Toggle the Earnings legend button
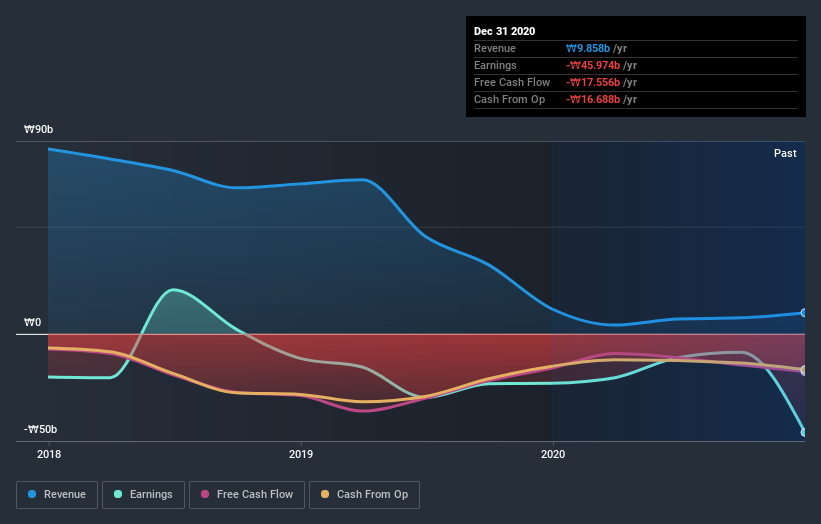The image size is (821, 524). pyautogui.click(x=143, y=495)
